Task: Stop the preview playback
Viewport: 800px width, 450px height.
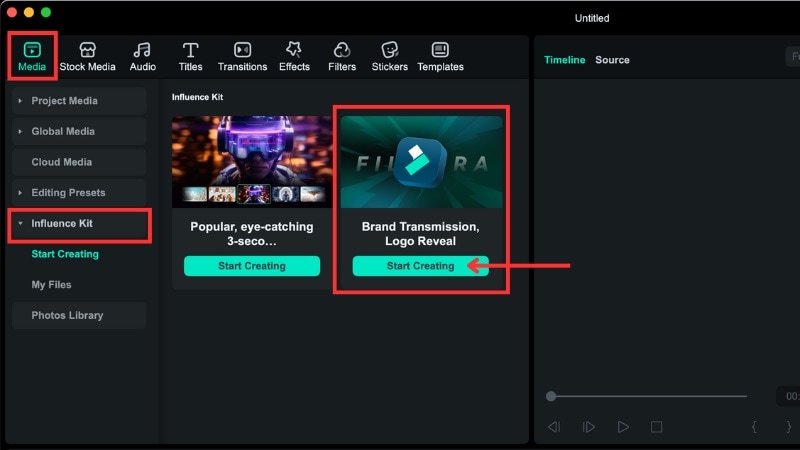Action: [x=657, y=427]
